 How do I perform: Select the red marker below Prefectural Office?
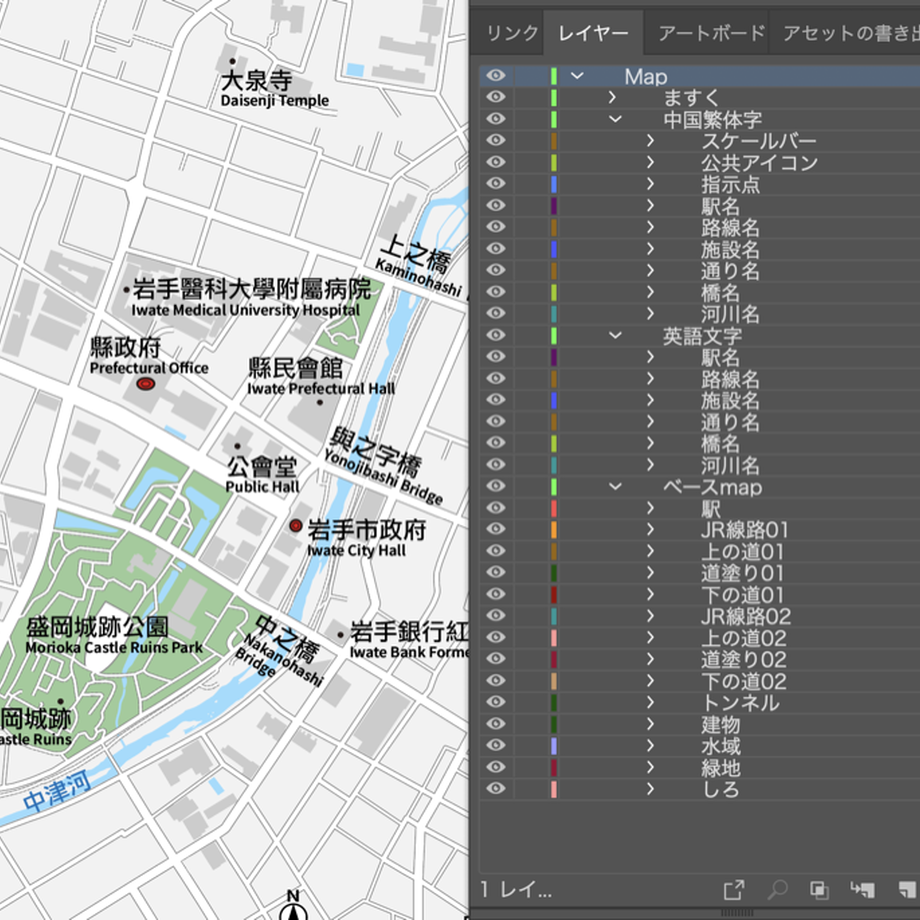[x=146, y=384]
